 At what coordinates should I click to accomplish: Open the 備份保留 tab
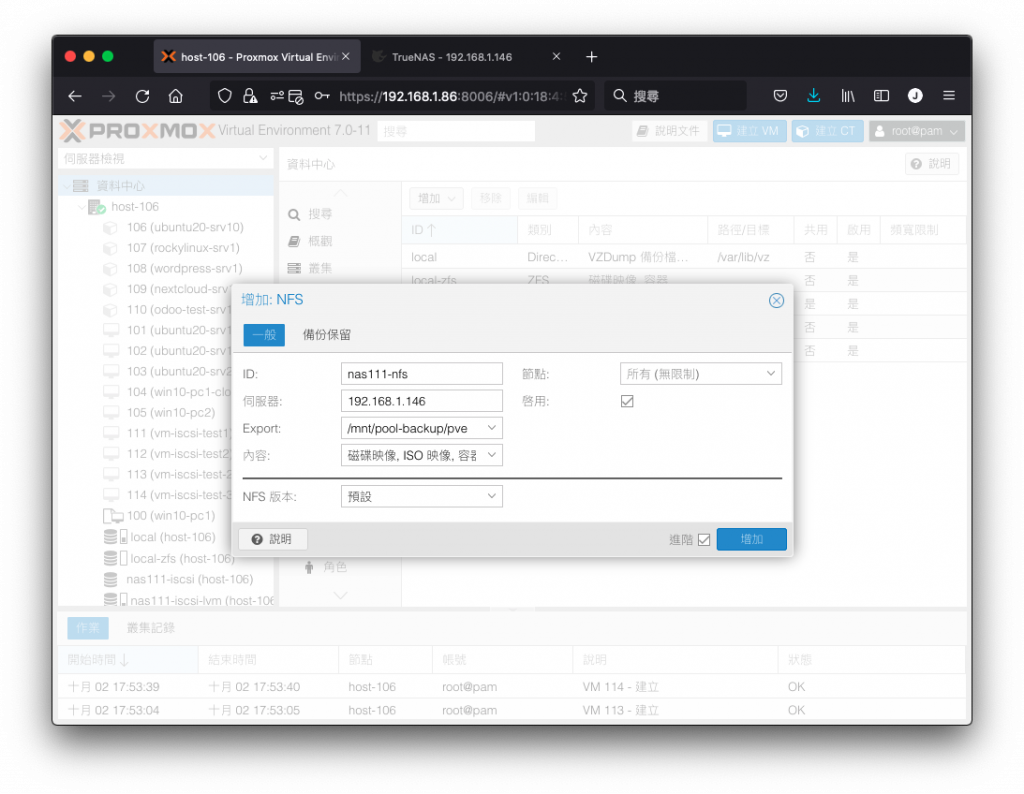[327, 335]
